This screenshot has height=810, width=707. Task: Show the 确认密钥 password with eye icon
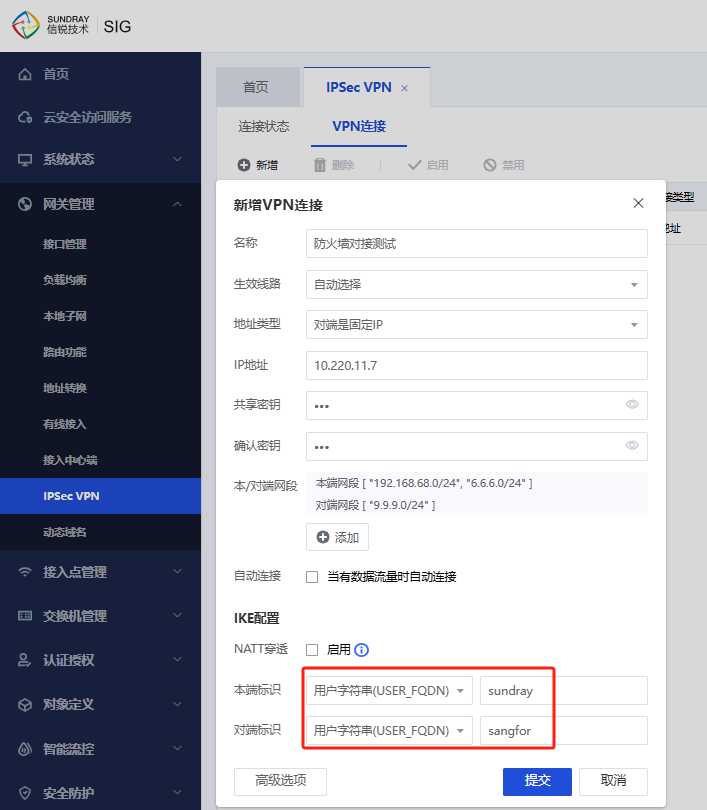pos(632,445)
